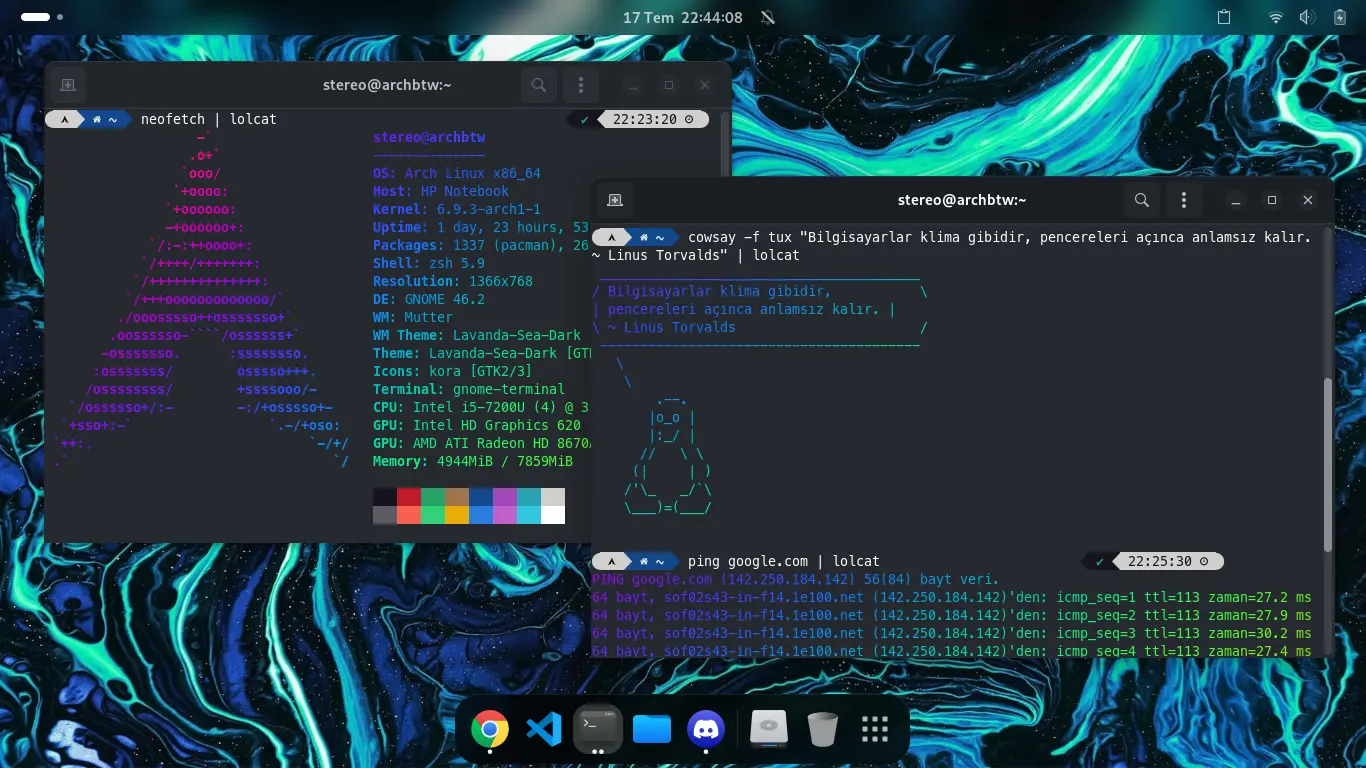
Task: Click the 22:23:20 prompt timestamp
Action: pos(645,119)
